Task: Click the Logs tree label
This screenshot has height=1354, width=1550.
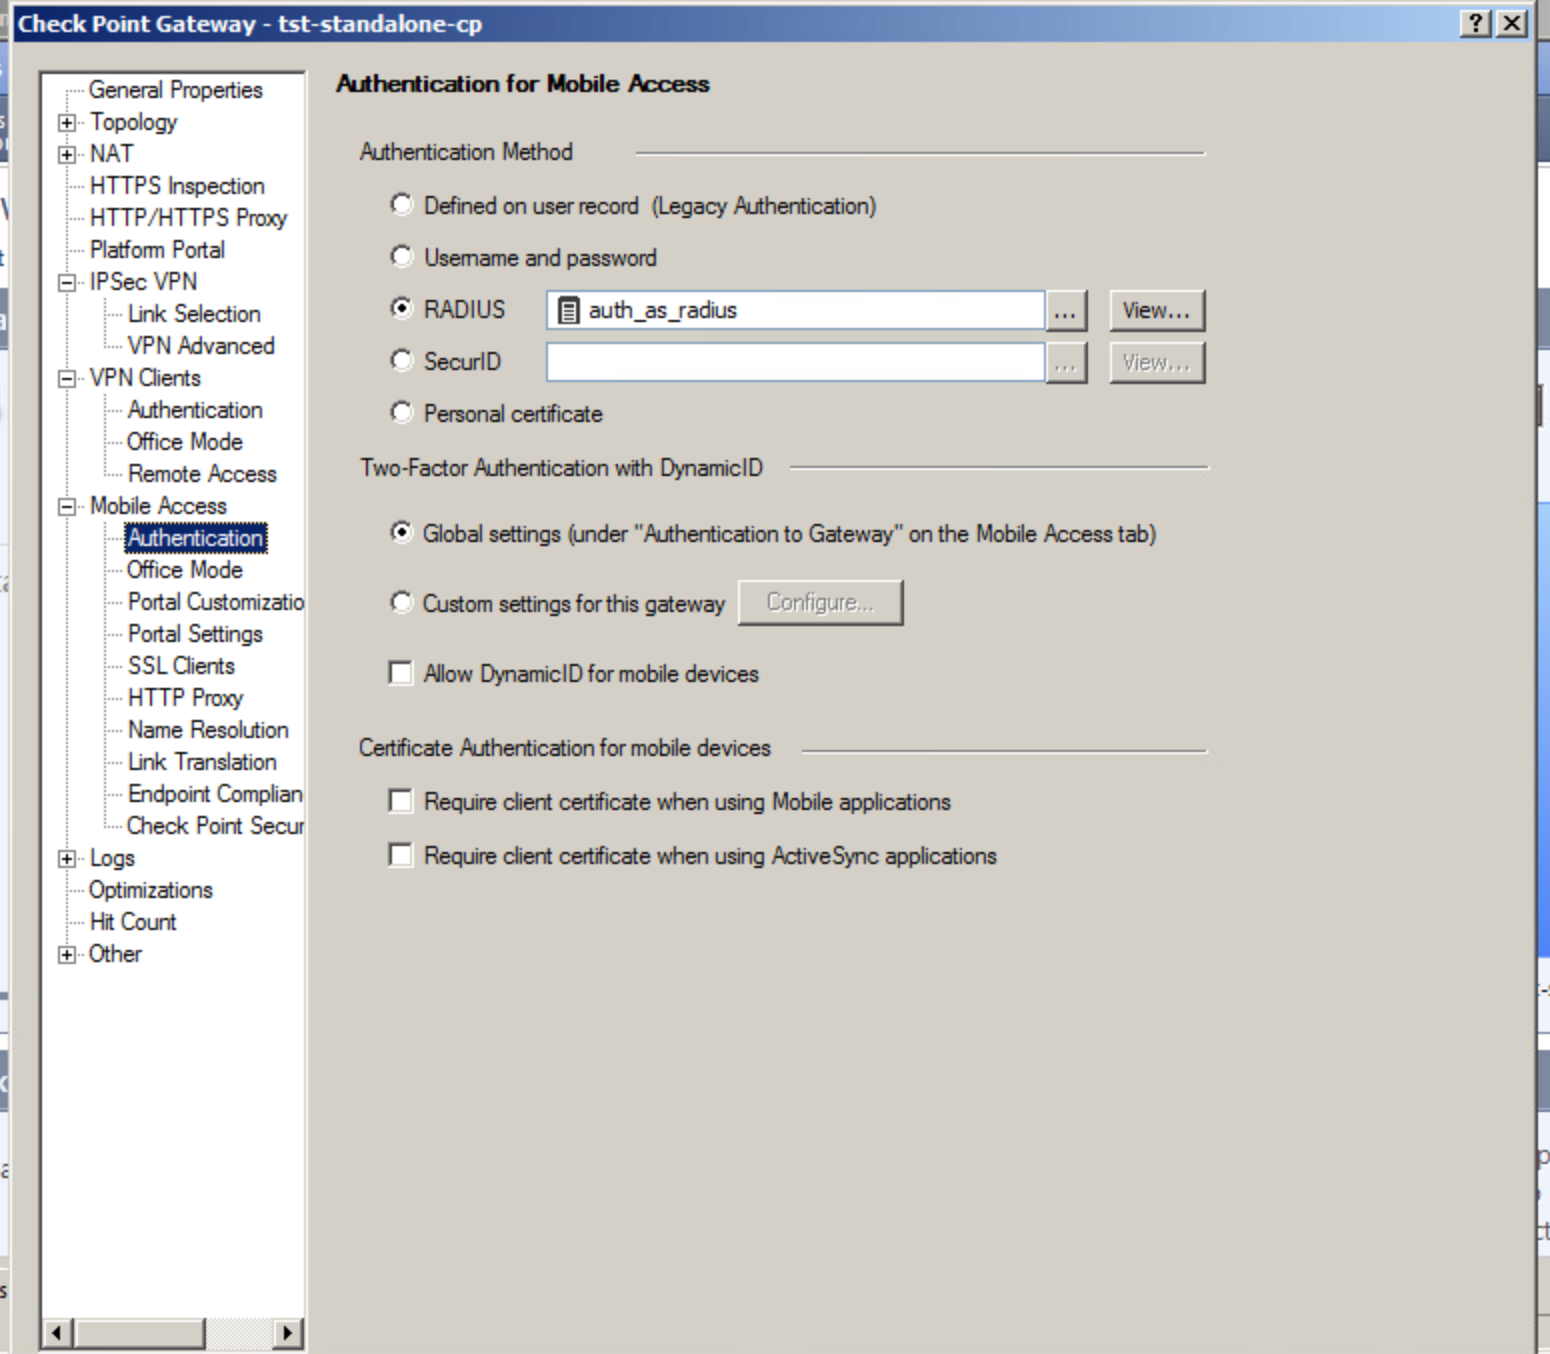Action: pos(112,858)
